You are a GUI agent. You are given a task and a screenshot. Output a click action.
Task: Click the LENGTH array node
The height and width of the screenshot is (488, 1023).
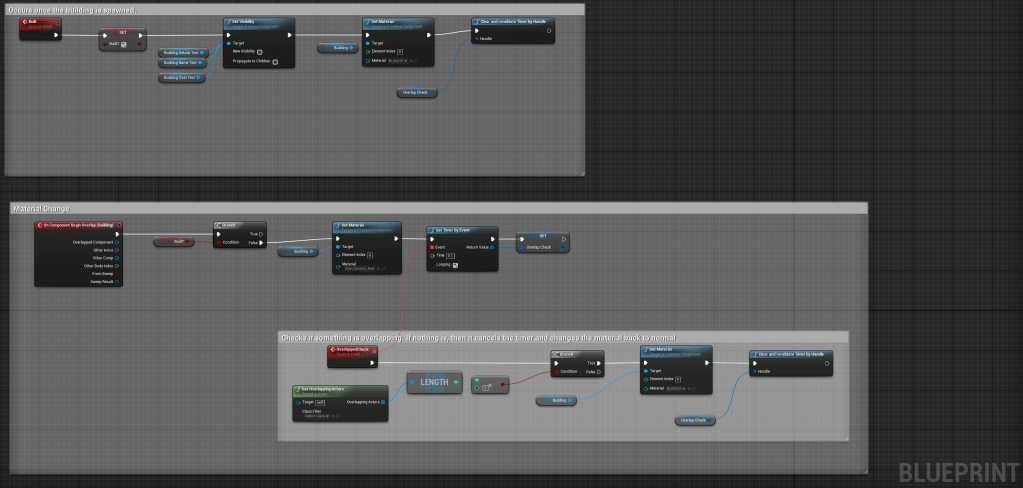tap(433, 381)
